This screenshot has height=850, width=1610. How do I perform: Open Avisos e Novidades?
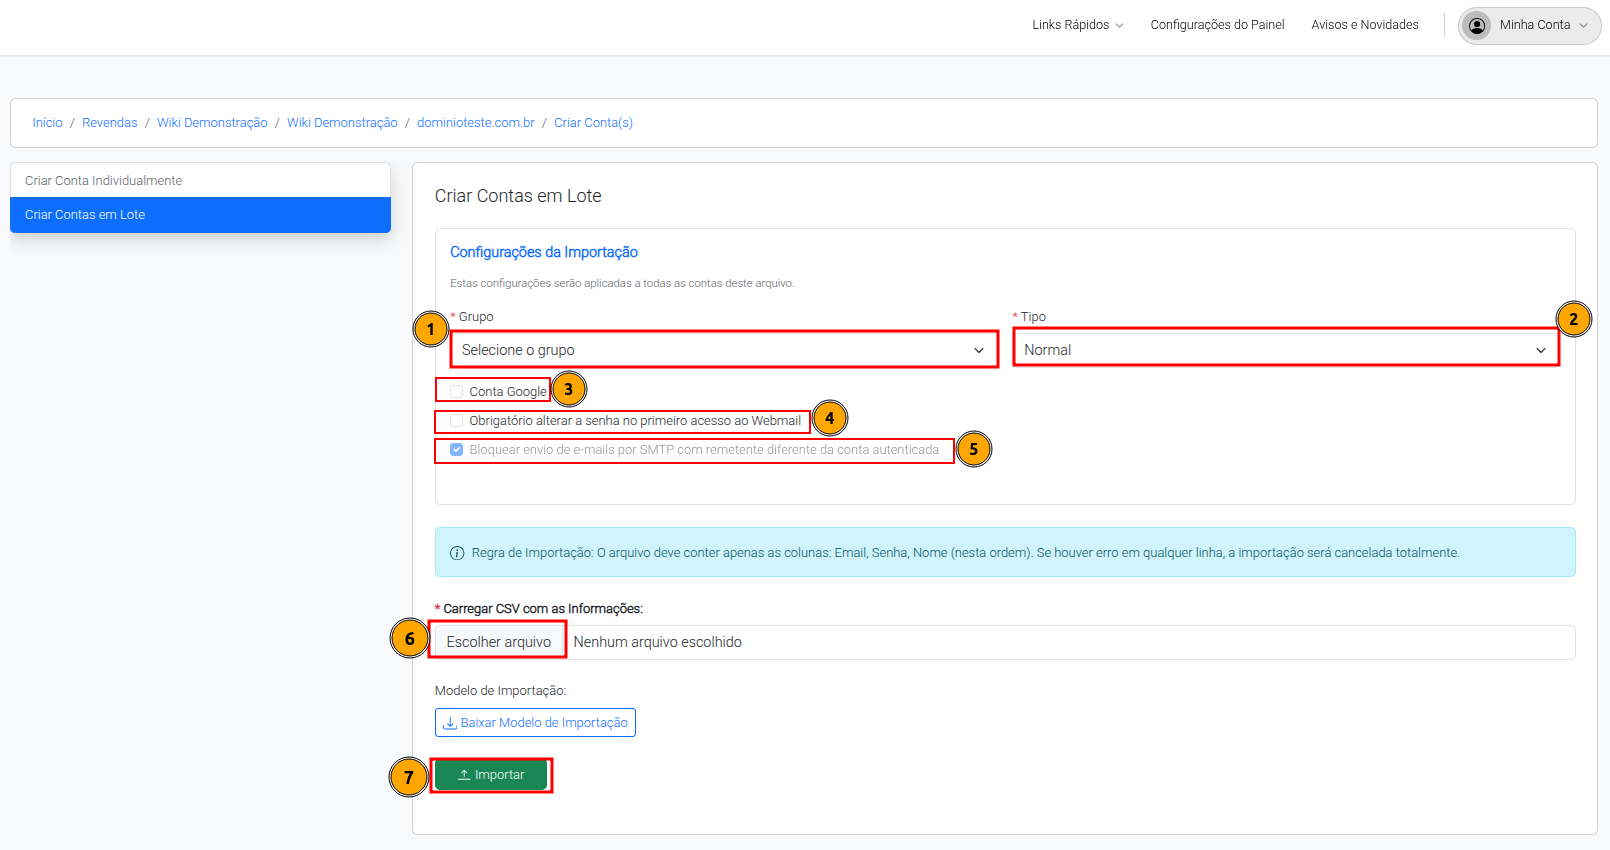1365,25
